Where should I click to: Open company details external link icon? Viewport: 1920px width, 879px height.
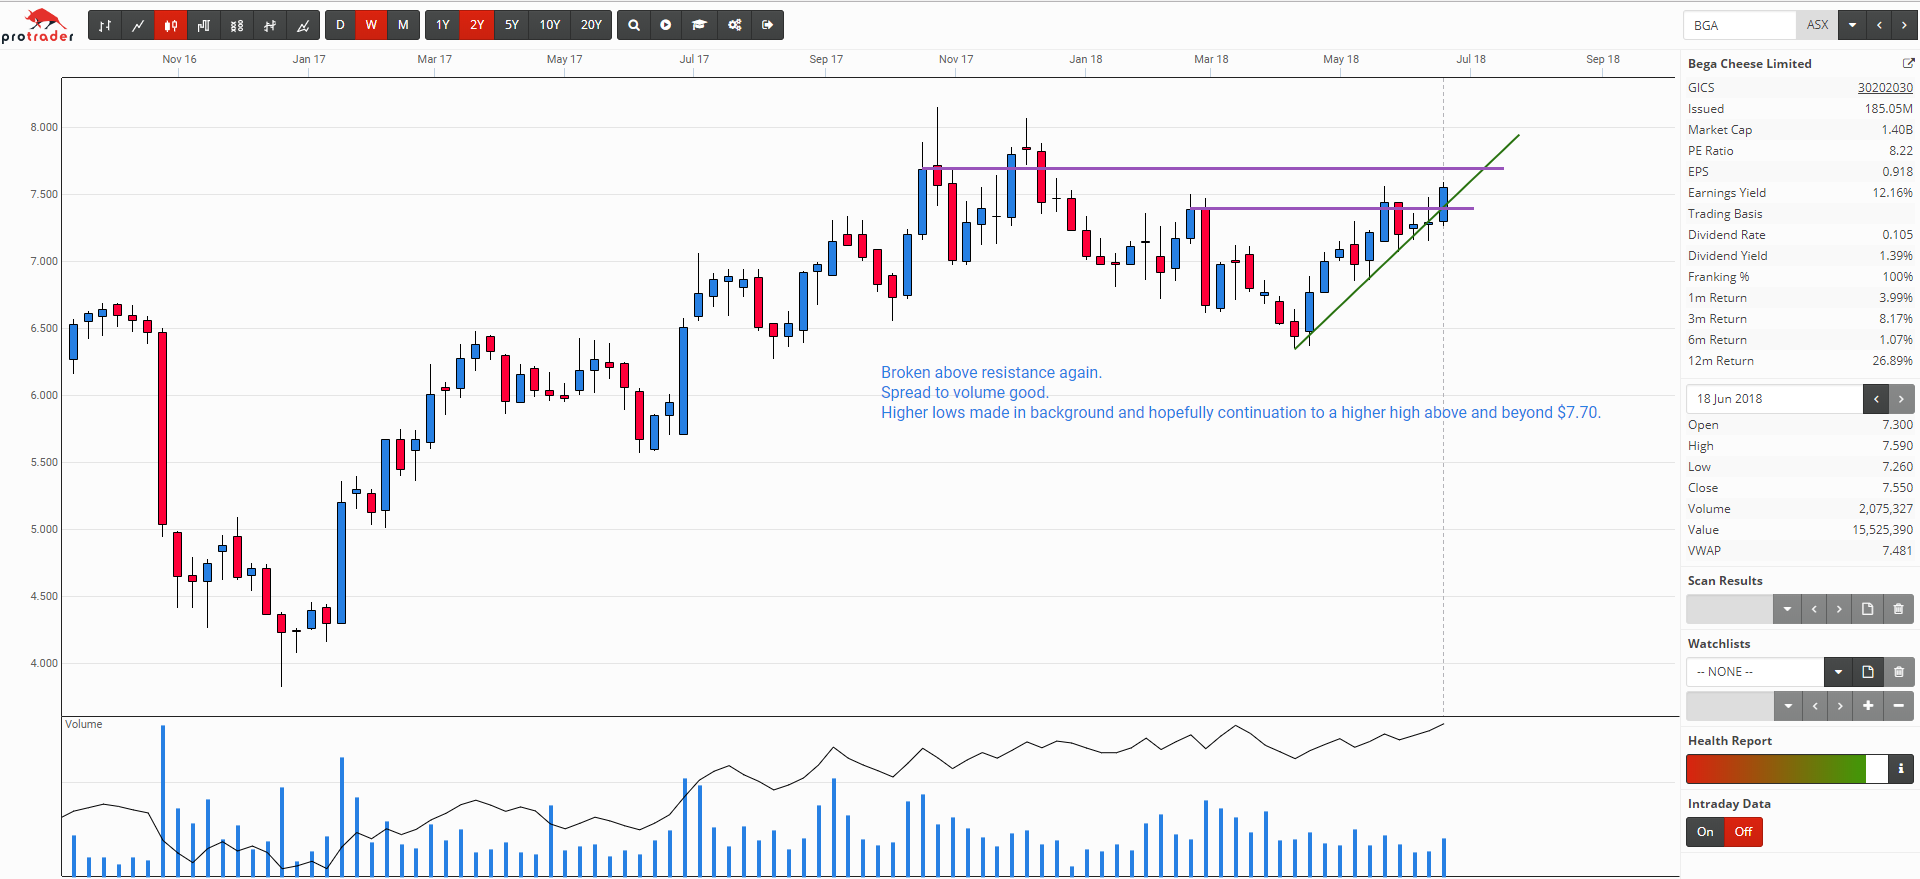click(1908, 63)
